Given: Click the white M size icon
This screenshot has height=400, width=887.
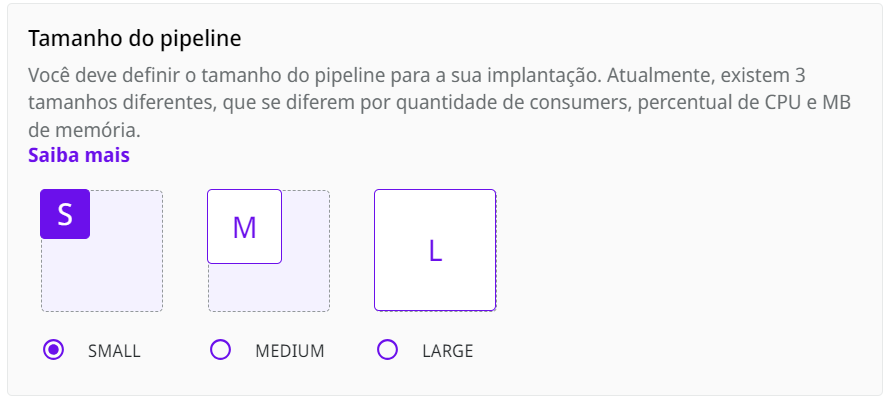Looking at the screenshot, I should pos(244,227).
